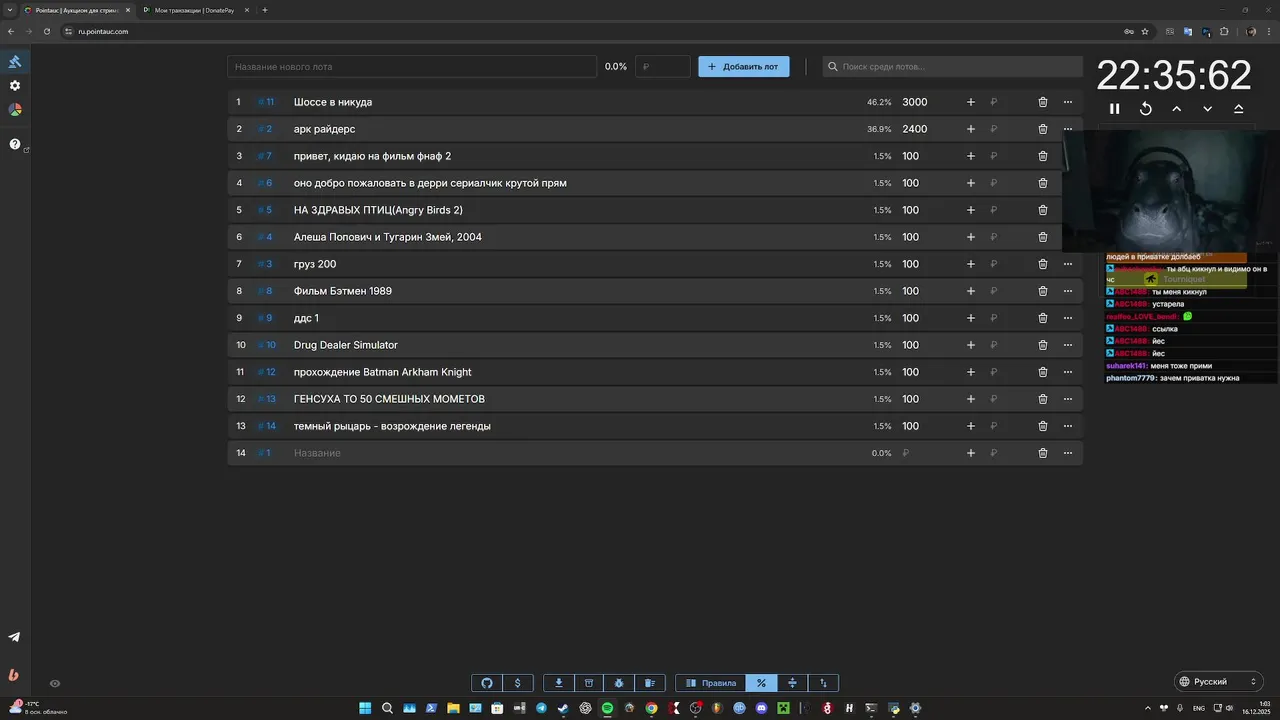
Task: Open the help question mark sidebar icon
Action: coord(15,144)
